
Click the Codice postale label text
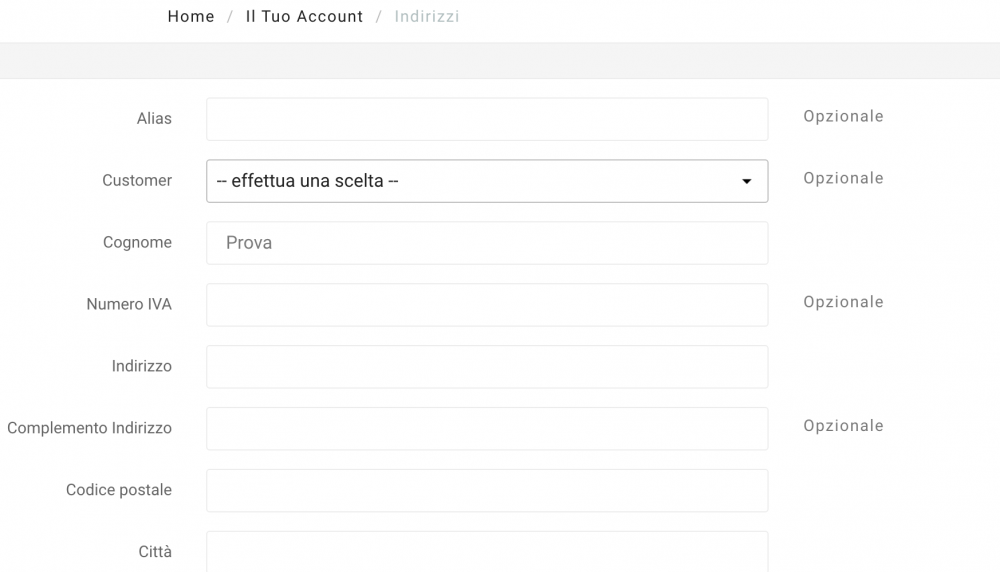[119, 491]
